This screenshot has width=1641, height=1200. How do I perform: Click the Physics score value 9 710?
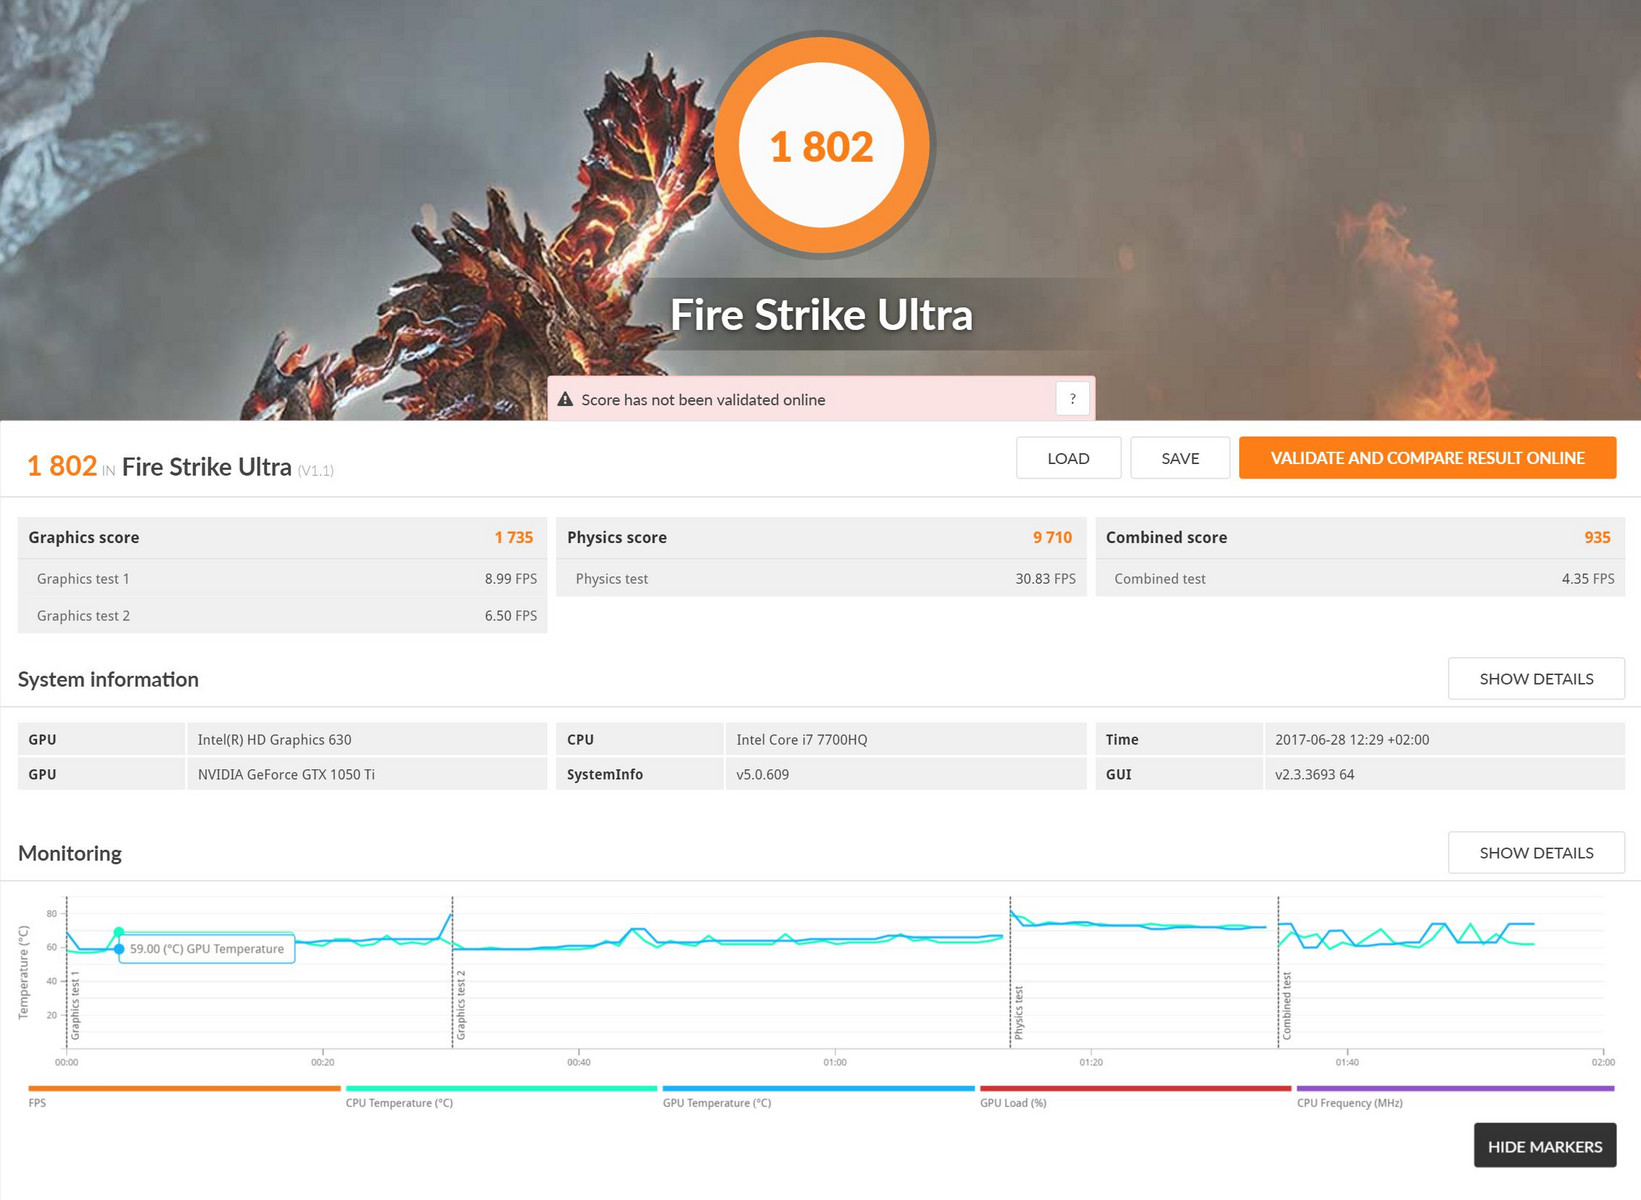point(1052,537)
